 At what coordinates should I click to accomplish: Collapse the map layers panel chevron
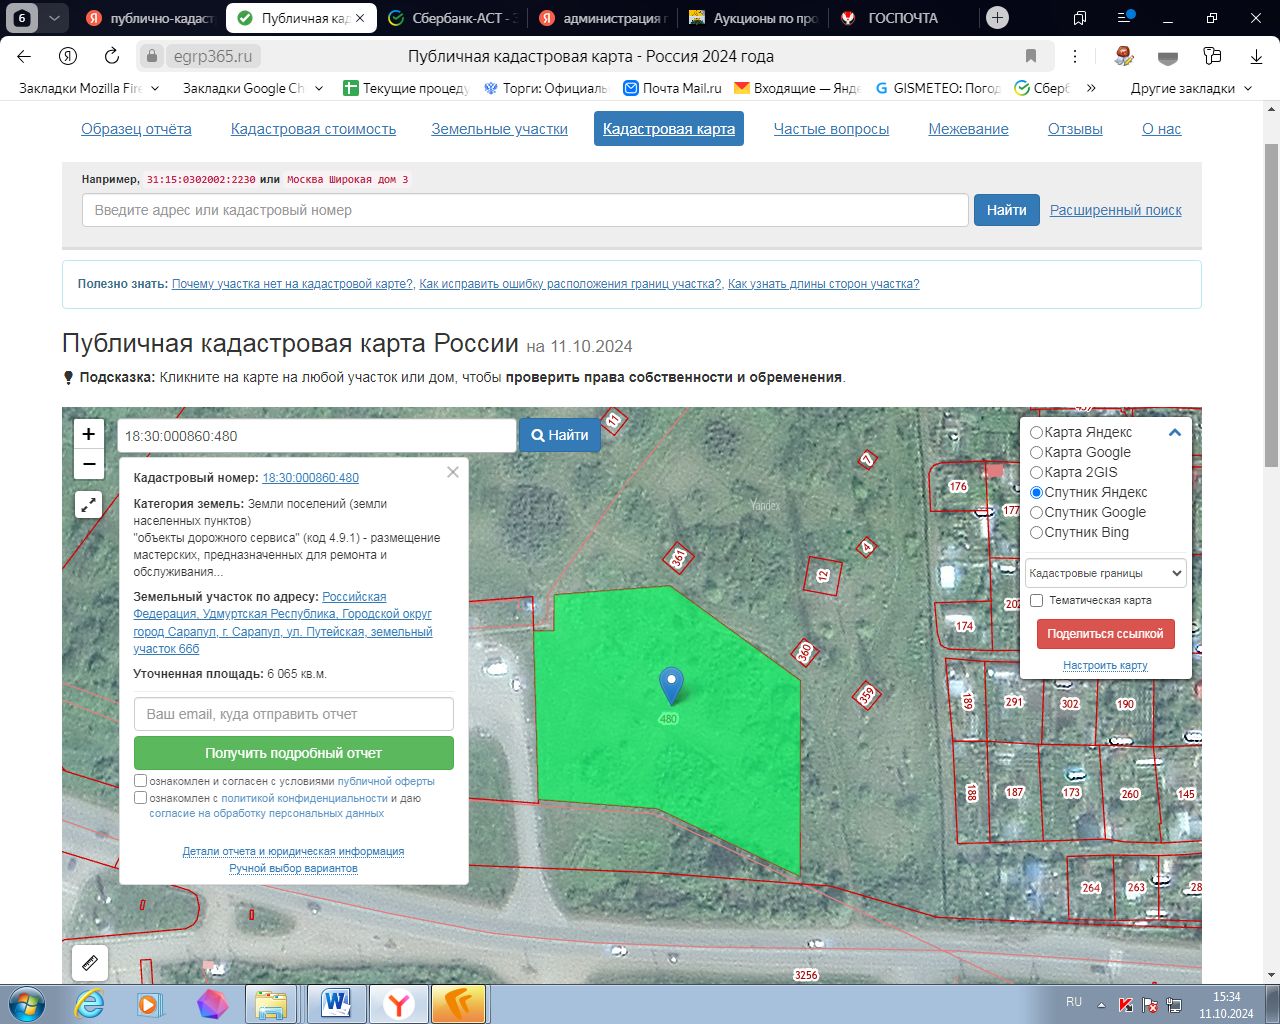1175,433
